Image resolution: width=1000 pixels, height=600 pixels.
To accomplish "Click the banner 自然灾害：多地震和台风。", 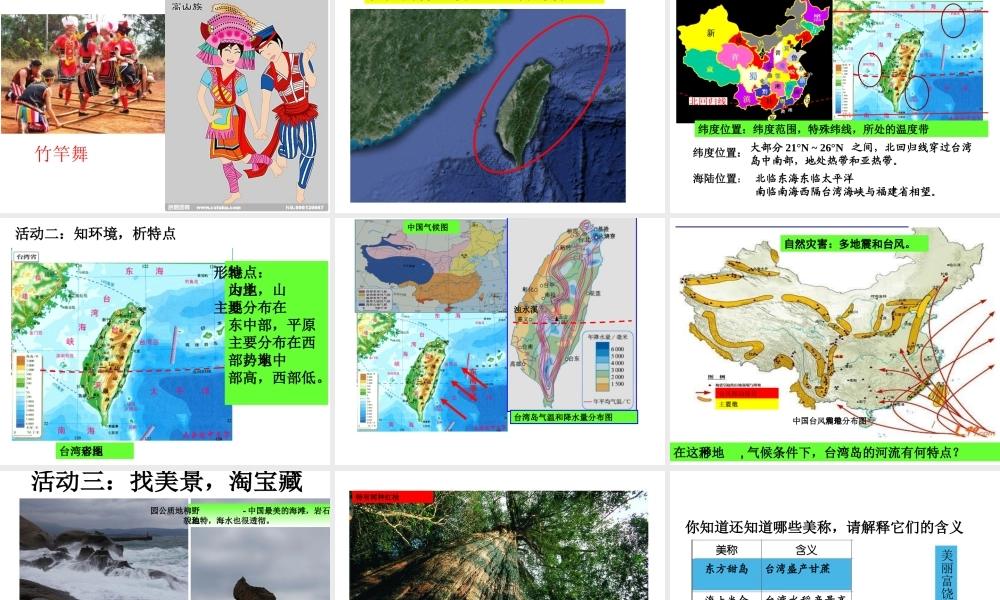I will [855, 244].
